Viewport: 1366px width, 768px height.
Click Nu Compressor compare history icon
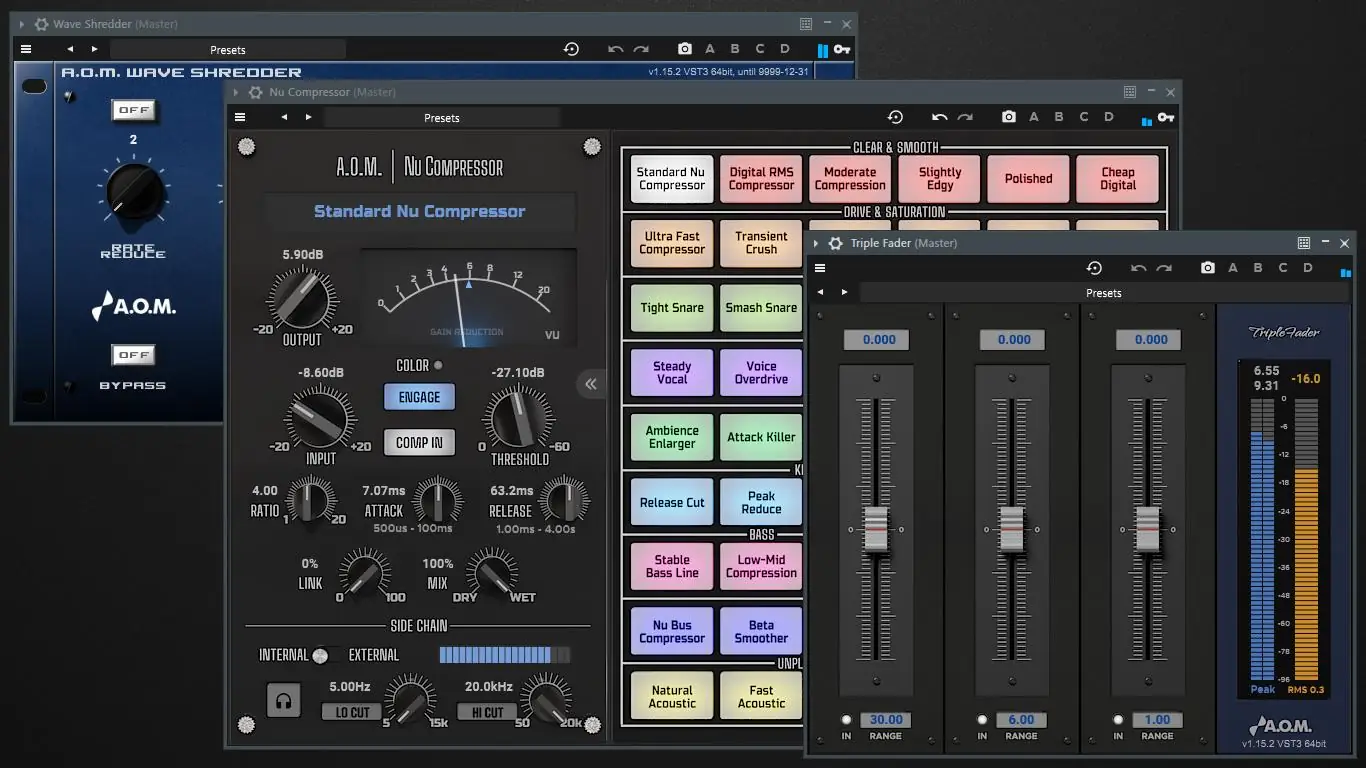[x=895, y=117]
